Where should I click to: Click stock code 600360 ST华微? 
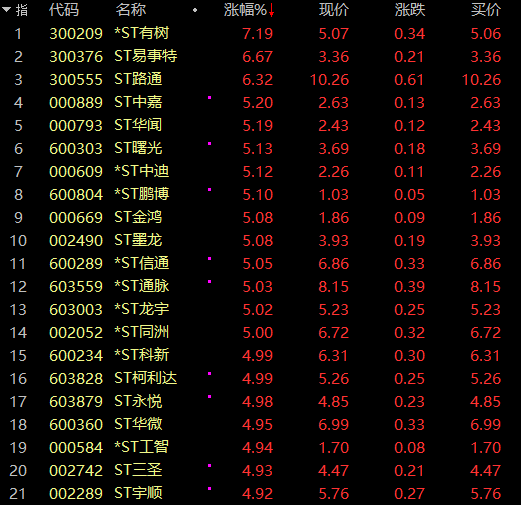[x=76, y=424]
